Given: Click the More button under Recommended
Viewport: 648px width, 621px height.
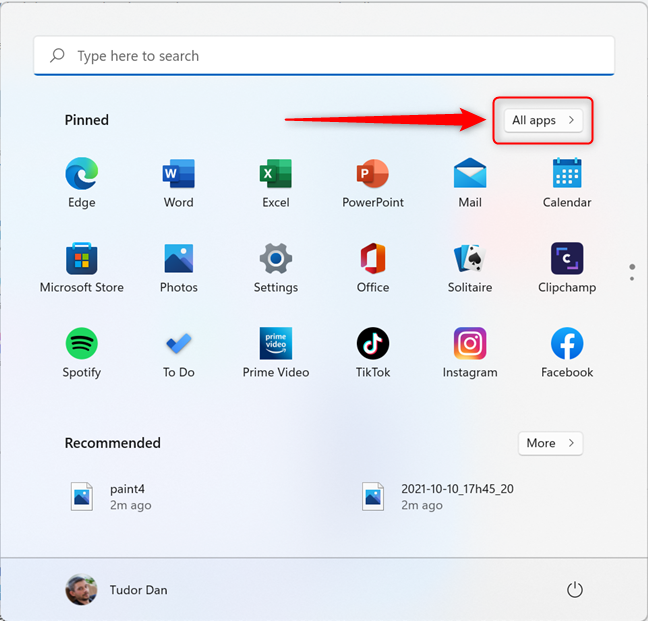Looking at the screenshot, I should 550,443.
